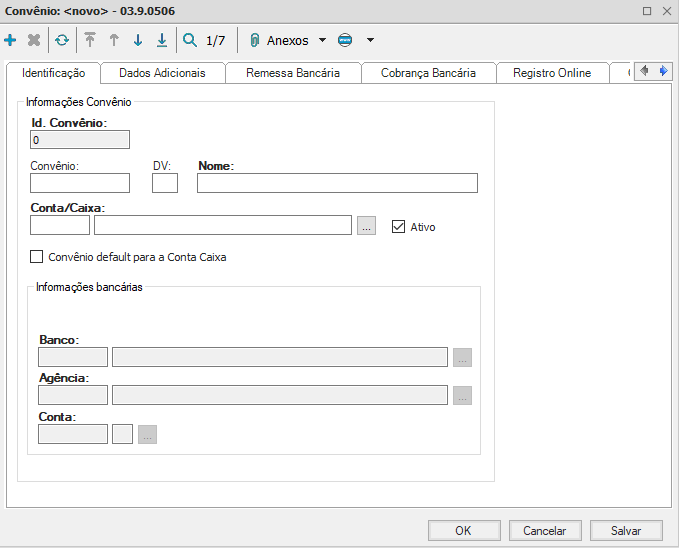Switch to Dados Adicionais tab

click(162, 73)
